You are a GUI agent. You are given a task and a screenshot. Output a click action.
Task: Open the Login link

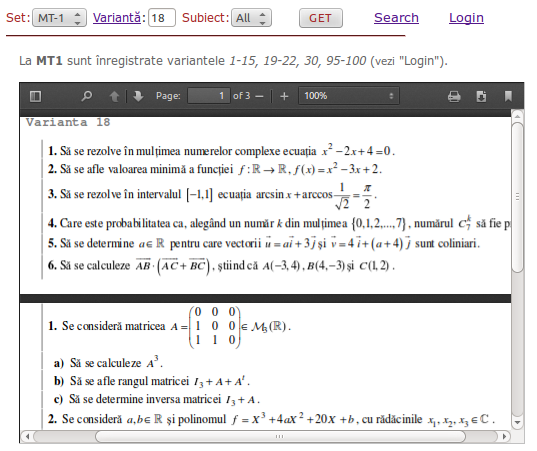[x=466, y=17]
